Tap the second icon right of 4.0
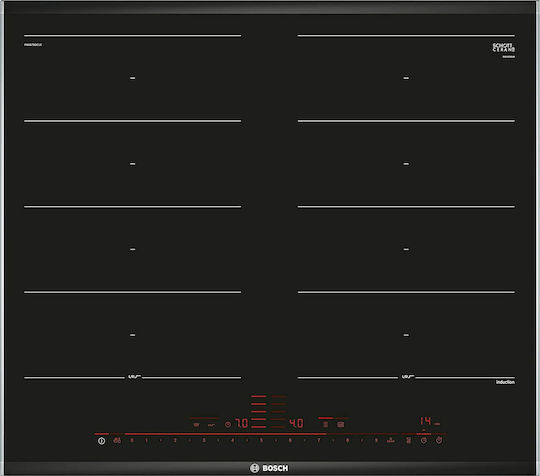 (x=341, y=424)
